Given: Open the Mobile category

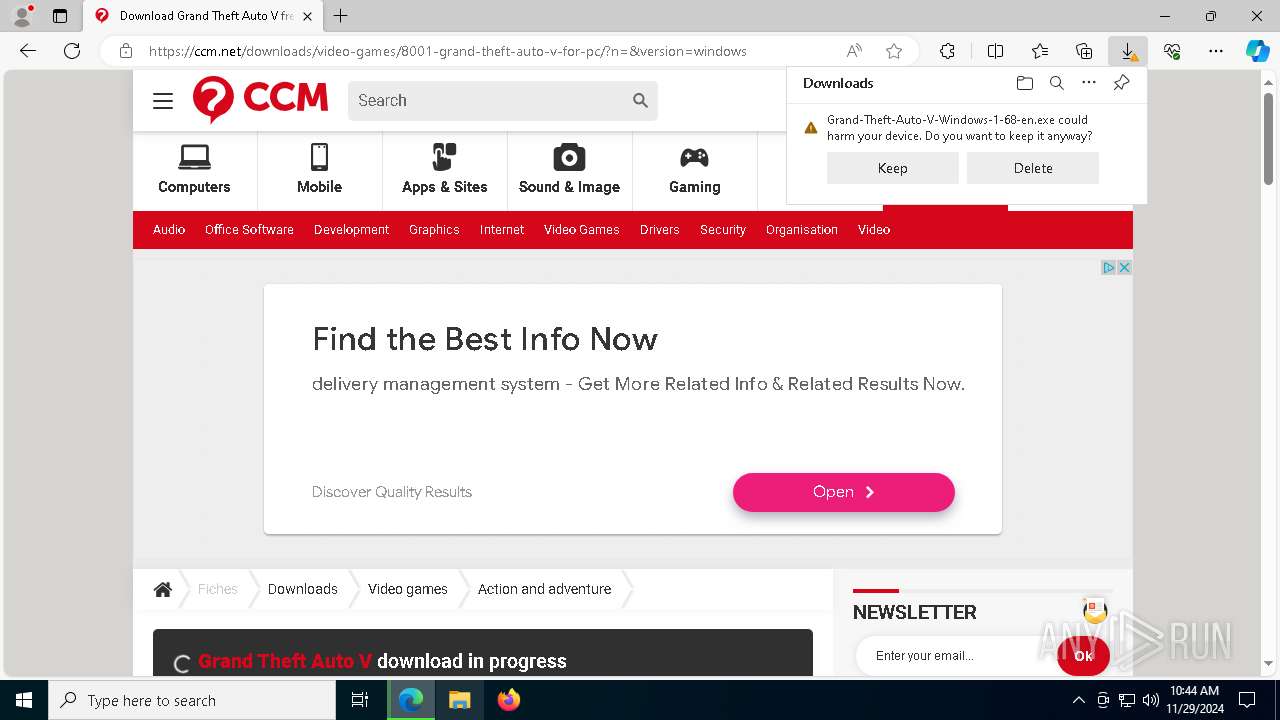Looking at the screenshot, I should tap(319, 169).
